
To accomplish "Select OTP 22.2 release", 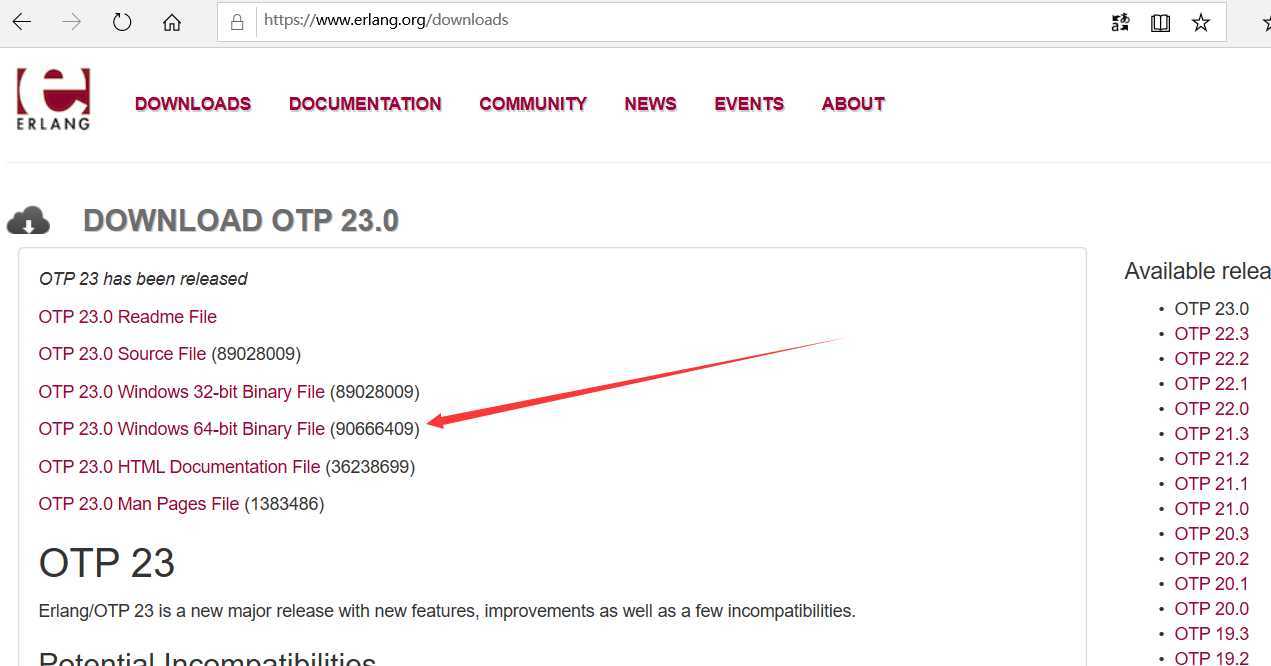I will (1212, 359).
